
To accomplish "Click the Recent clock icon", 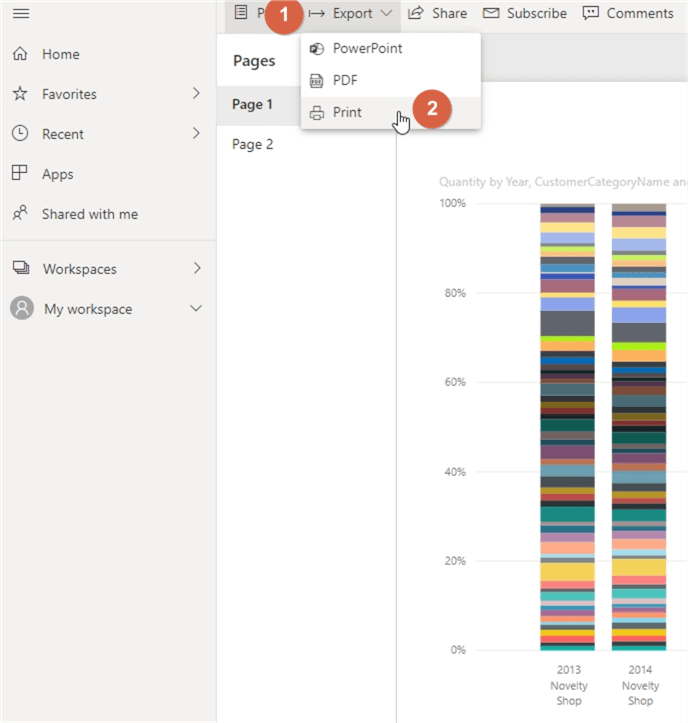I will (x=20, y=134).
